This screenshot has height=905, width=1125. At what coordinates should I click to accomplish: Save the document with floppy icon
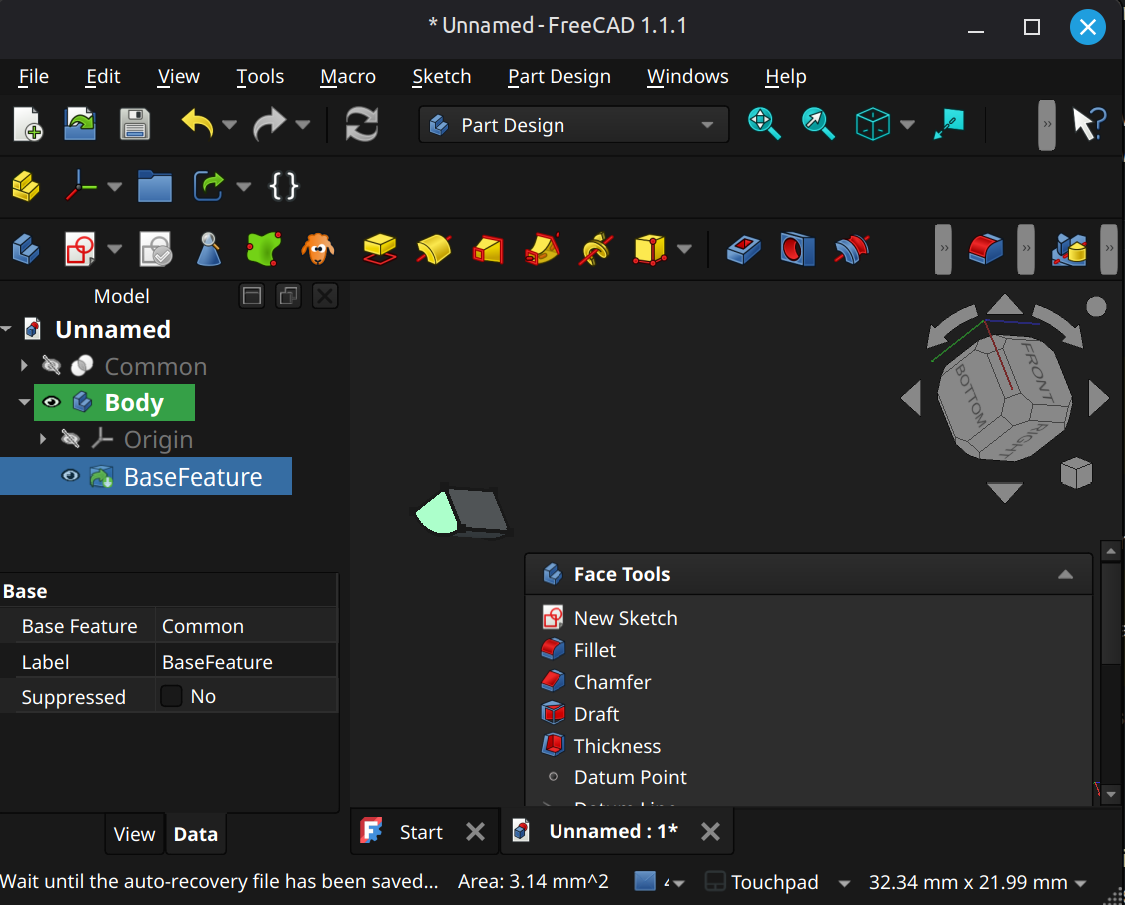click(134, 125)
